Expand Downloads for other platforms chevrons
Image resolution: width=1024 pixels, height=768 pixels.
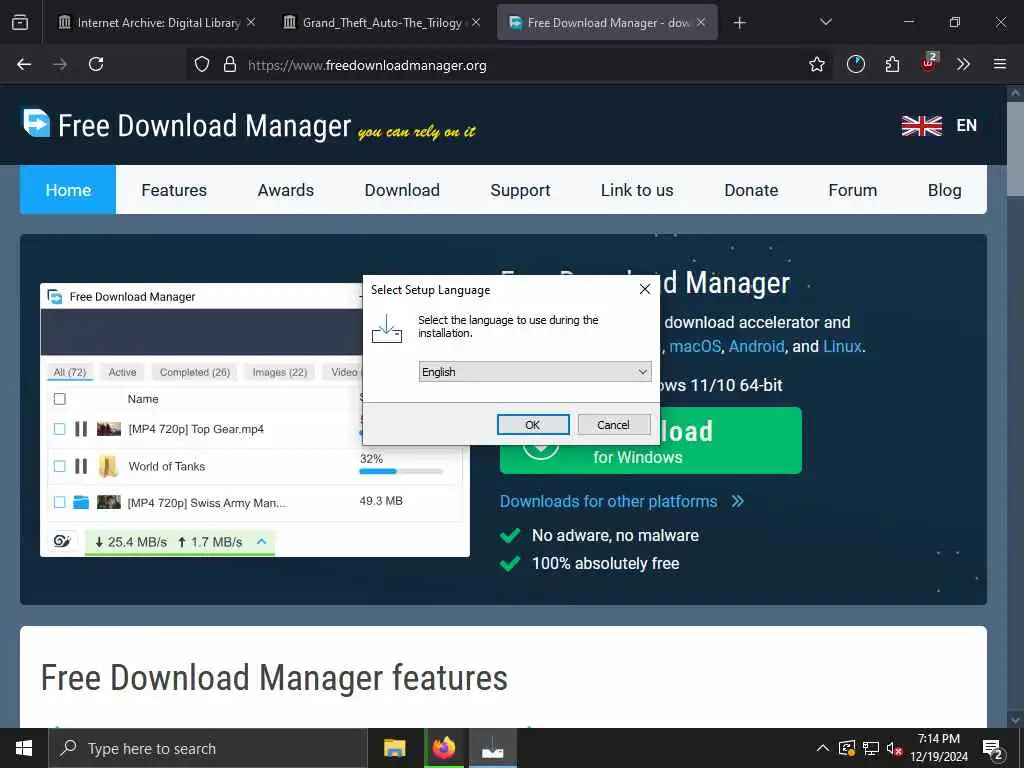pyautogui.click(x=737, y=501)
